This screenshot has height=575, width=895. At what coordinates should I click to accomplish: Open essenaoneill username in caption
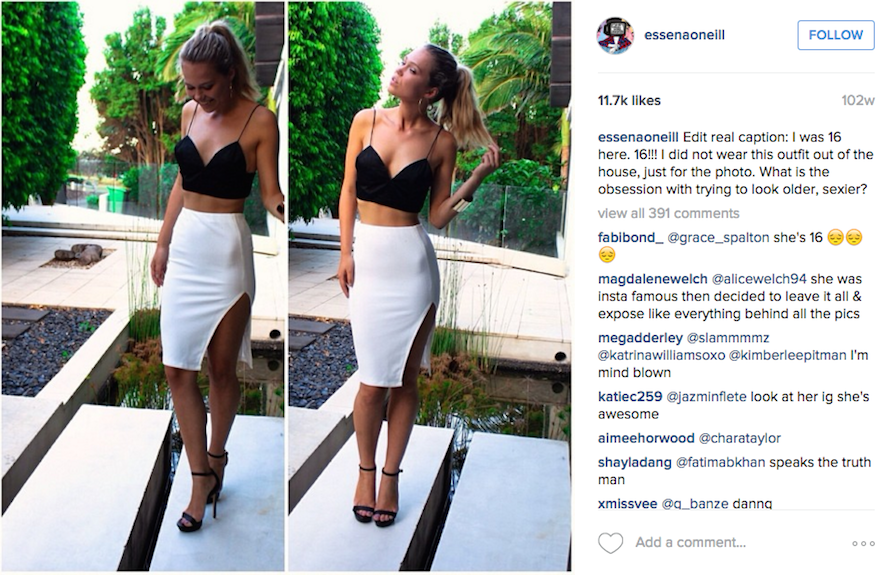coord(638,137)
